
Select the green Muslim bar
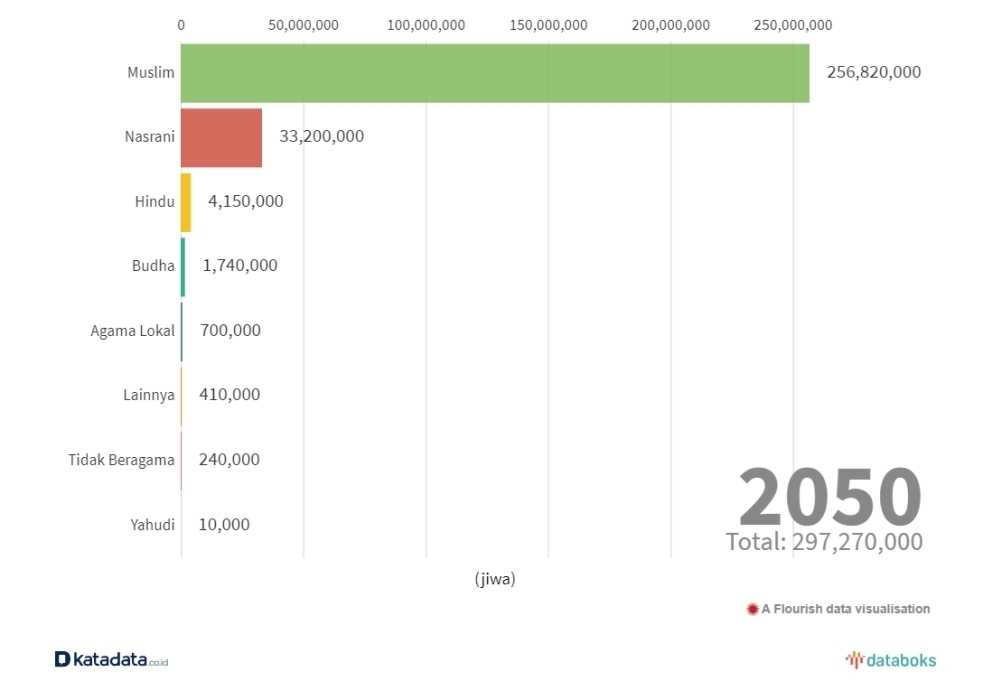(x=494, y=72)
